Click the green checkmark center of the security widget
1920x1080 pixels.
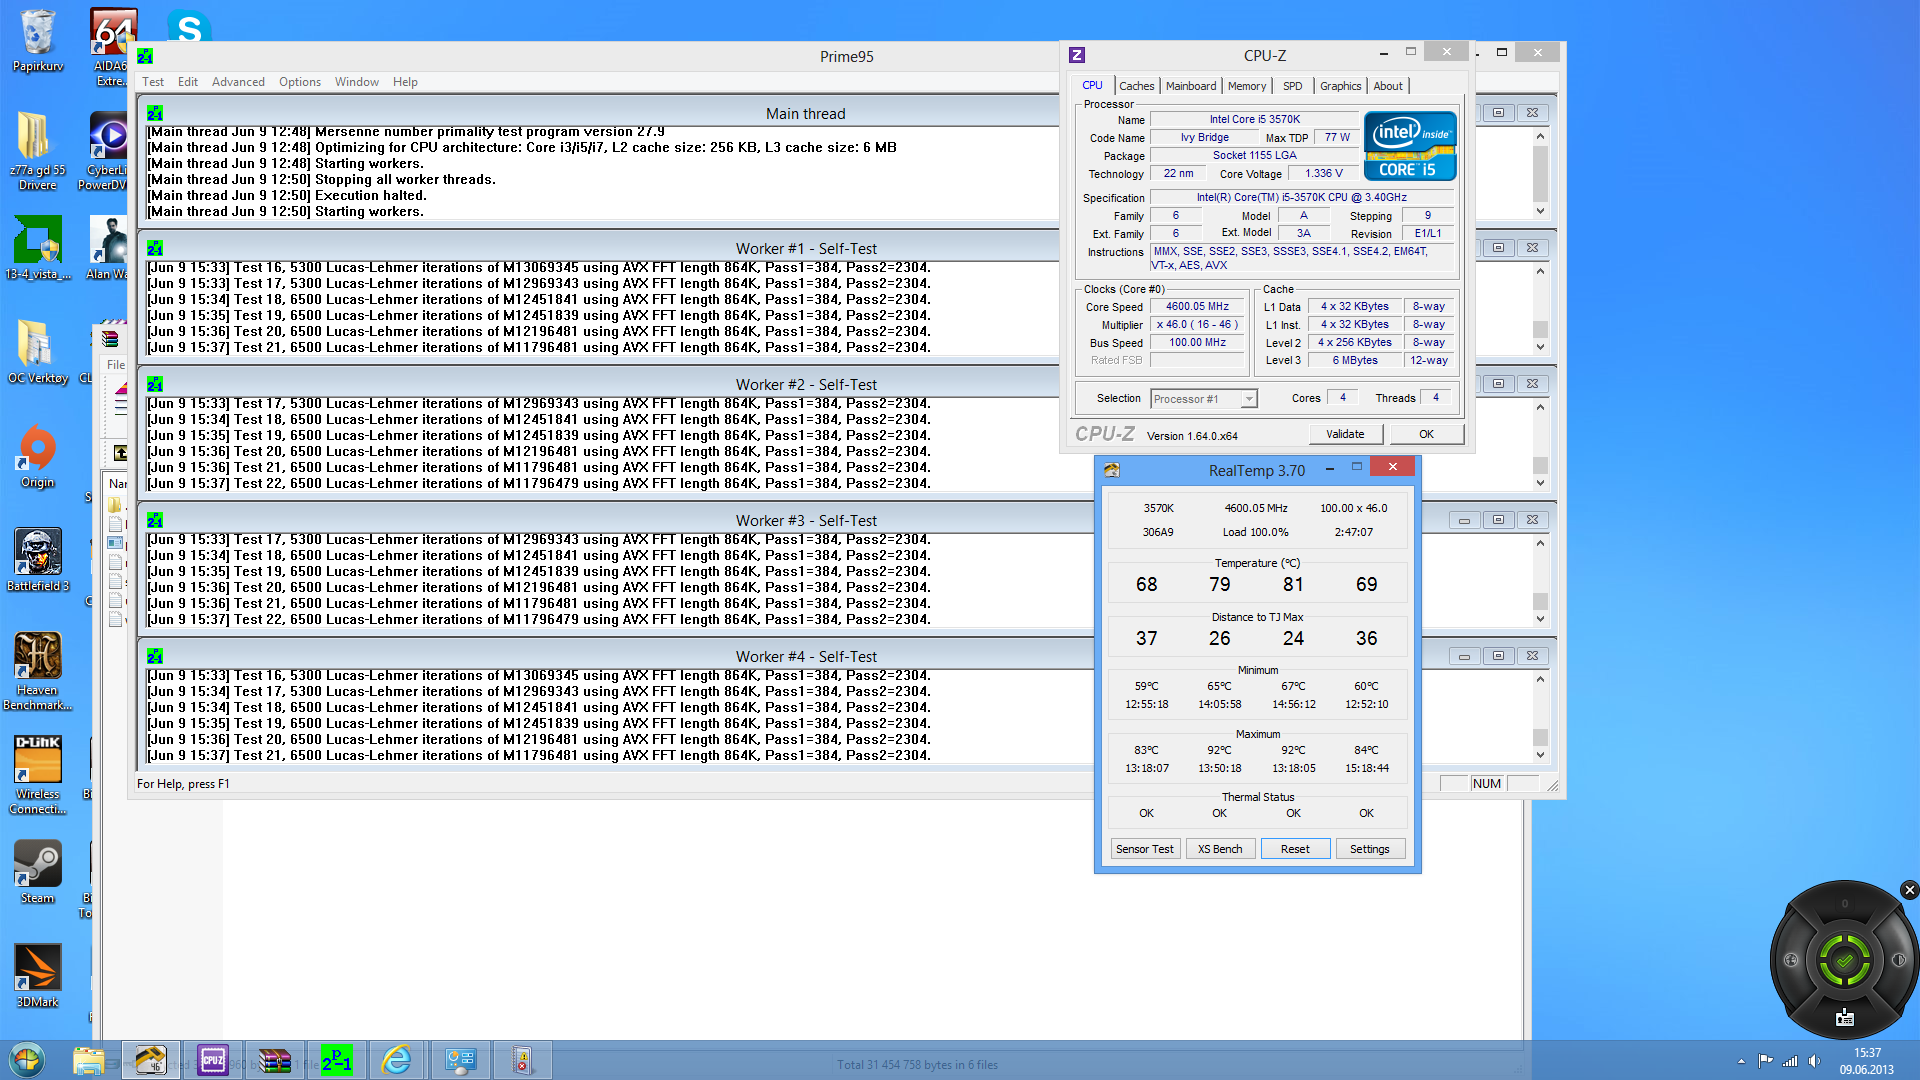pyautogui.click(x=1845, y=960)
